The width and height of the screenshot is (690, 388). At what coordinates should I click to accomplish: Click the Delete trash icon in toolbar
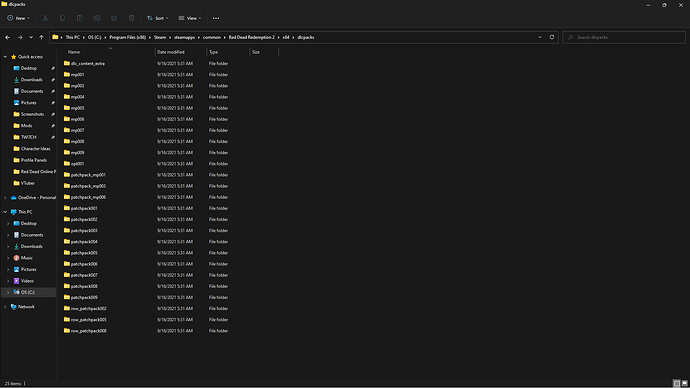click(131, 18)
